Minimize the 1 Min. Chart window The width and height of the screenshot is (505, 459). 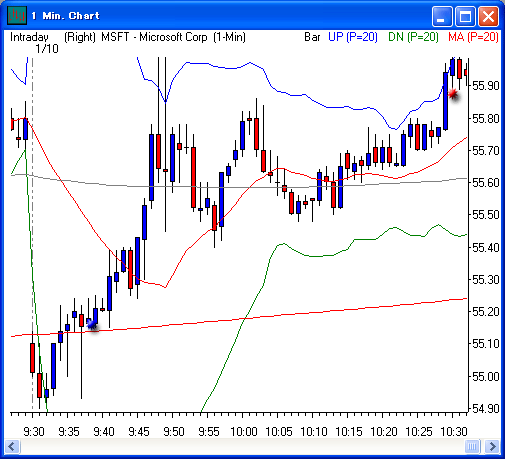442,16
